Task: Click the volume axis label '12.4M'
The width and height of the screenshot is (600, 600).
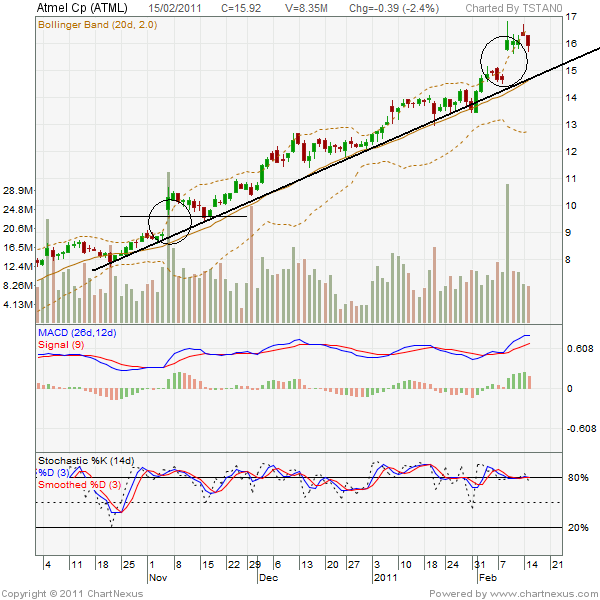Action: 18,266
